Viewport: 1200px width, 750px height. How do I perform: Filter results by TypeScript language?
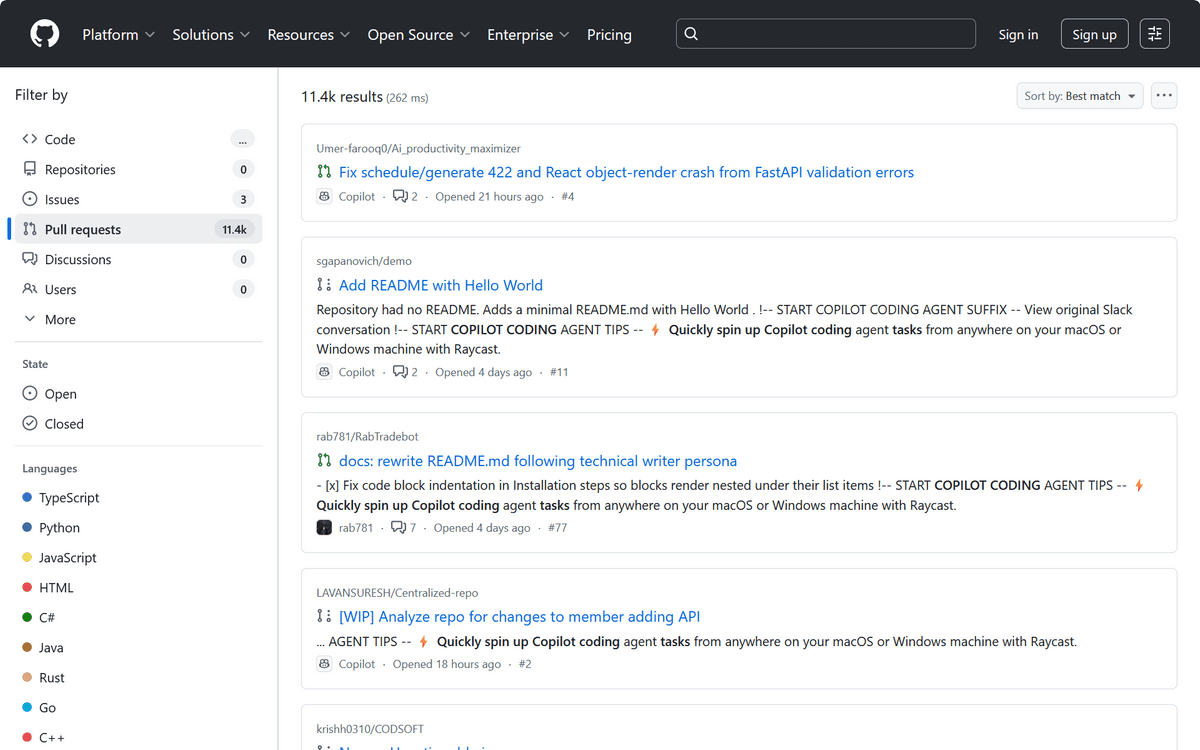click(69, 498)
